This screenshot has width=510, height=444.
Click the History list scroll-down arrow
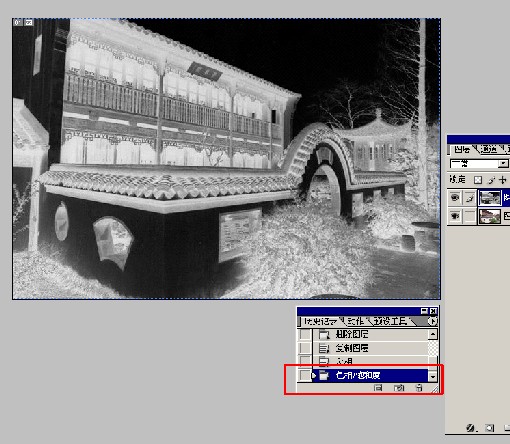coord(433,377)
